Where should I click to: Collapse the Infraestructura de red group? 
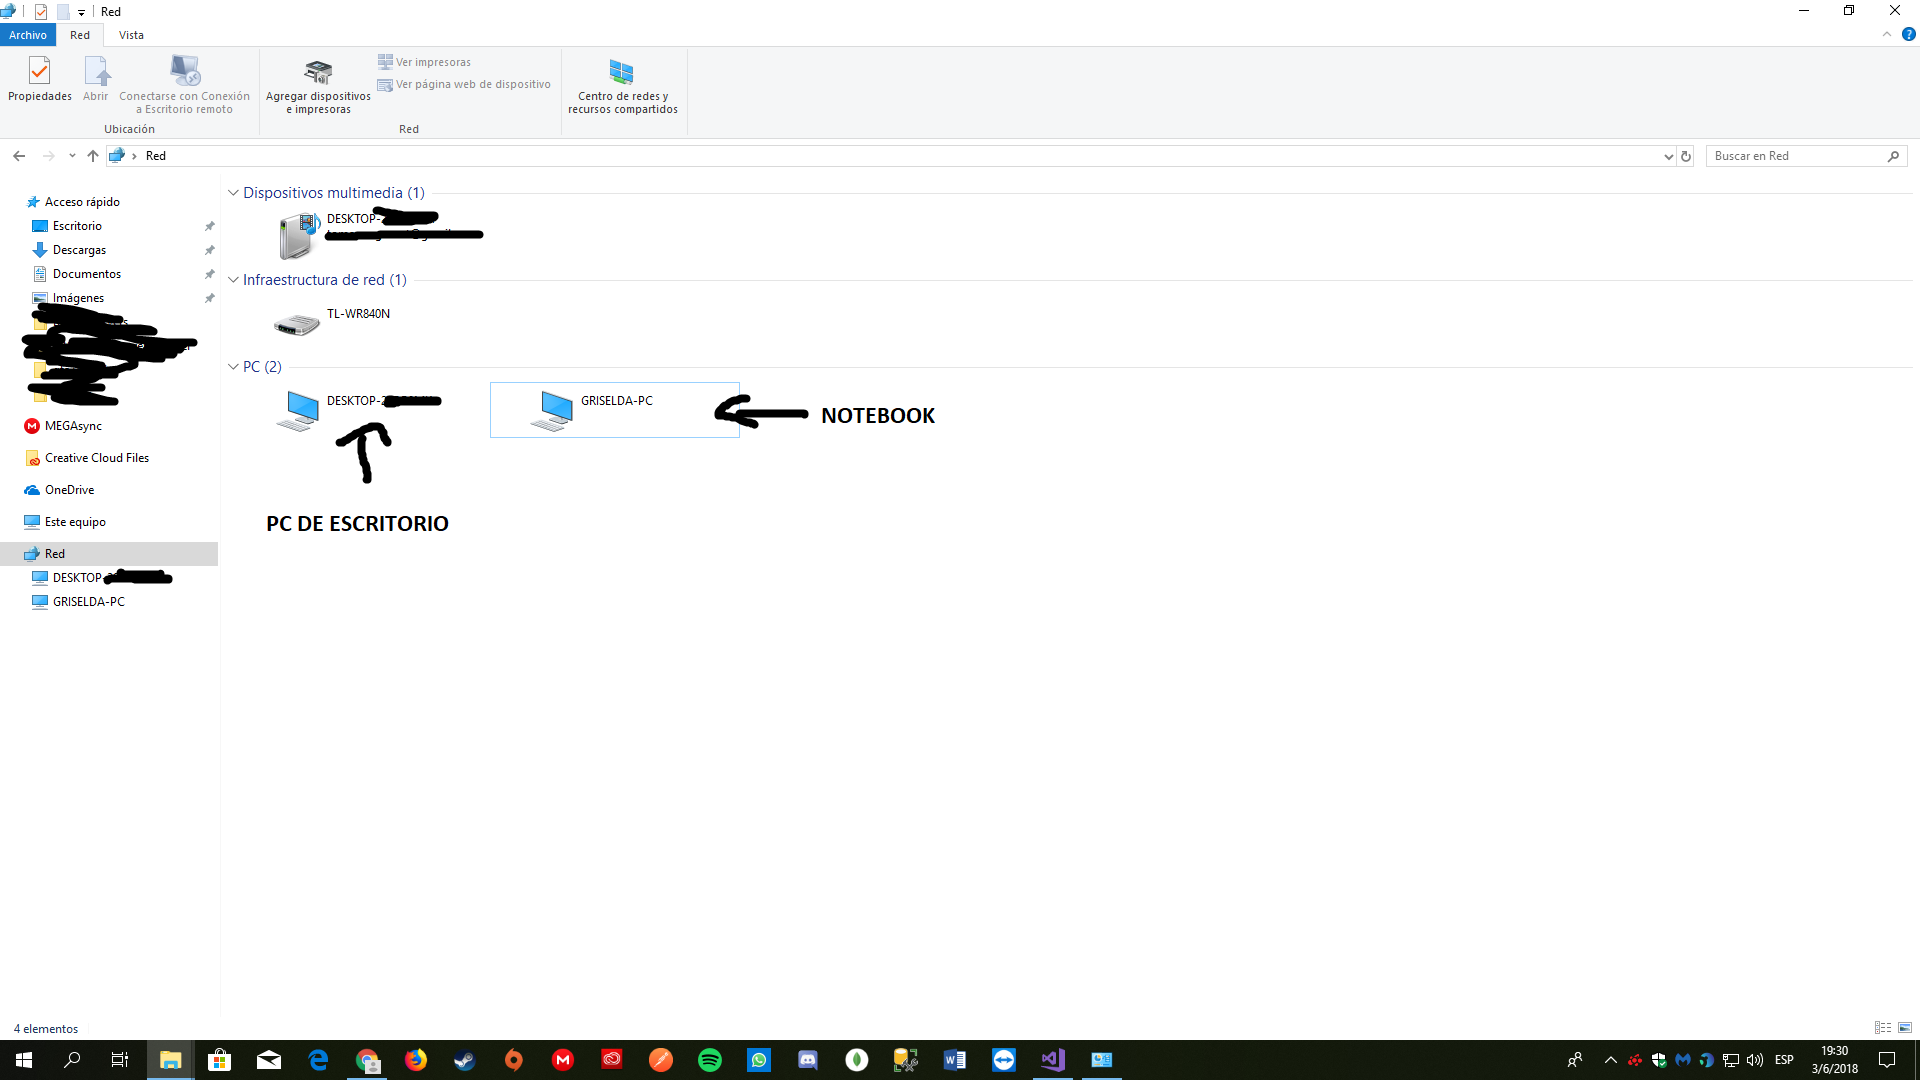(233, 280)
